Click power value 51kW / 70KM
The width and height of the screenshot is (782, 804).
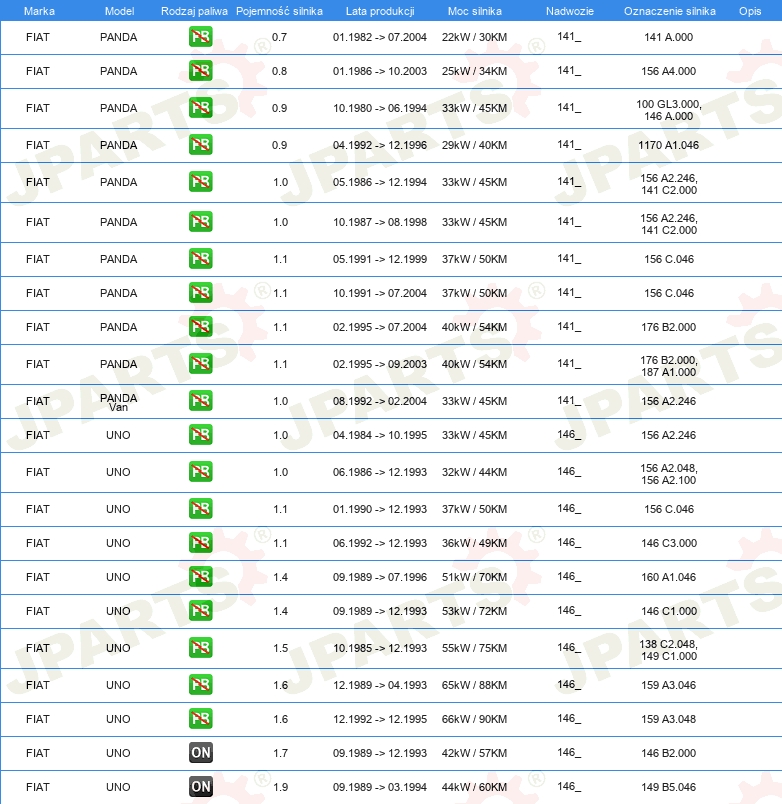click(474, 577)
